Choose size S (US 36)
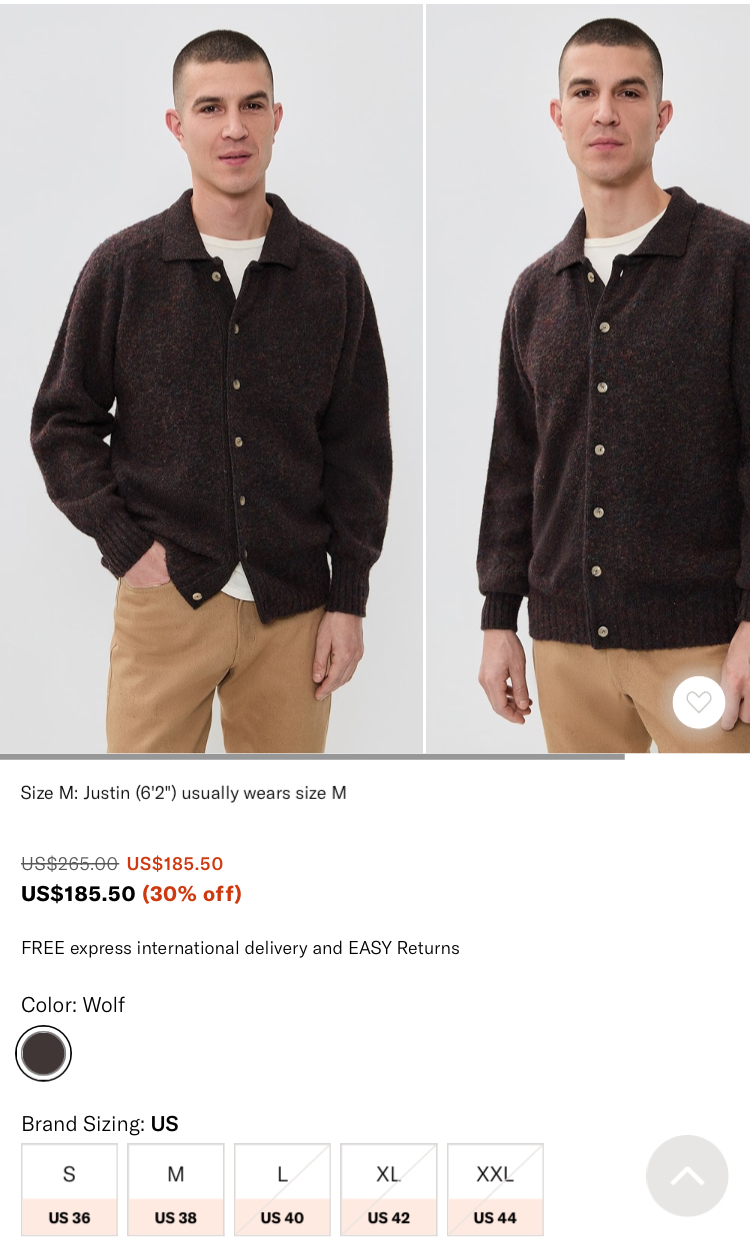750x1239 pixels. click(70, 1190)
